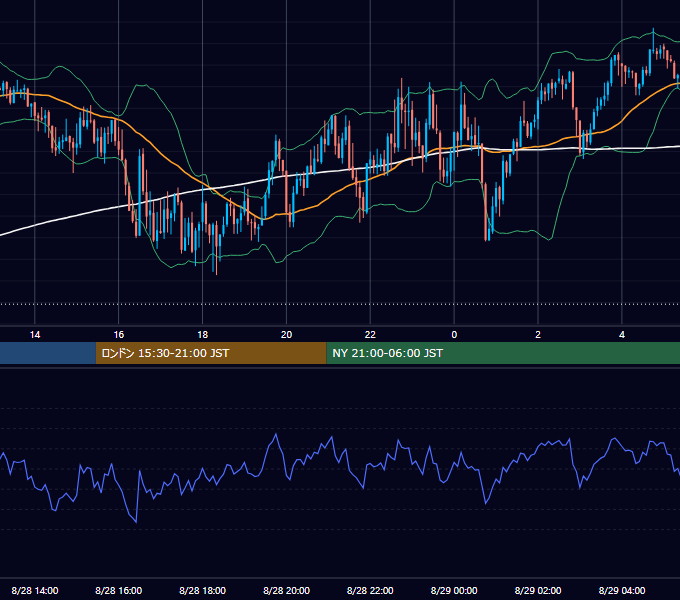Click the 20 hour label on upper axis
Screen dimensions: 680x600
[x=286, y=335]
